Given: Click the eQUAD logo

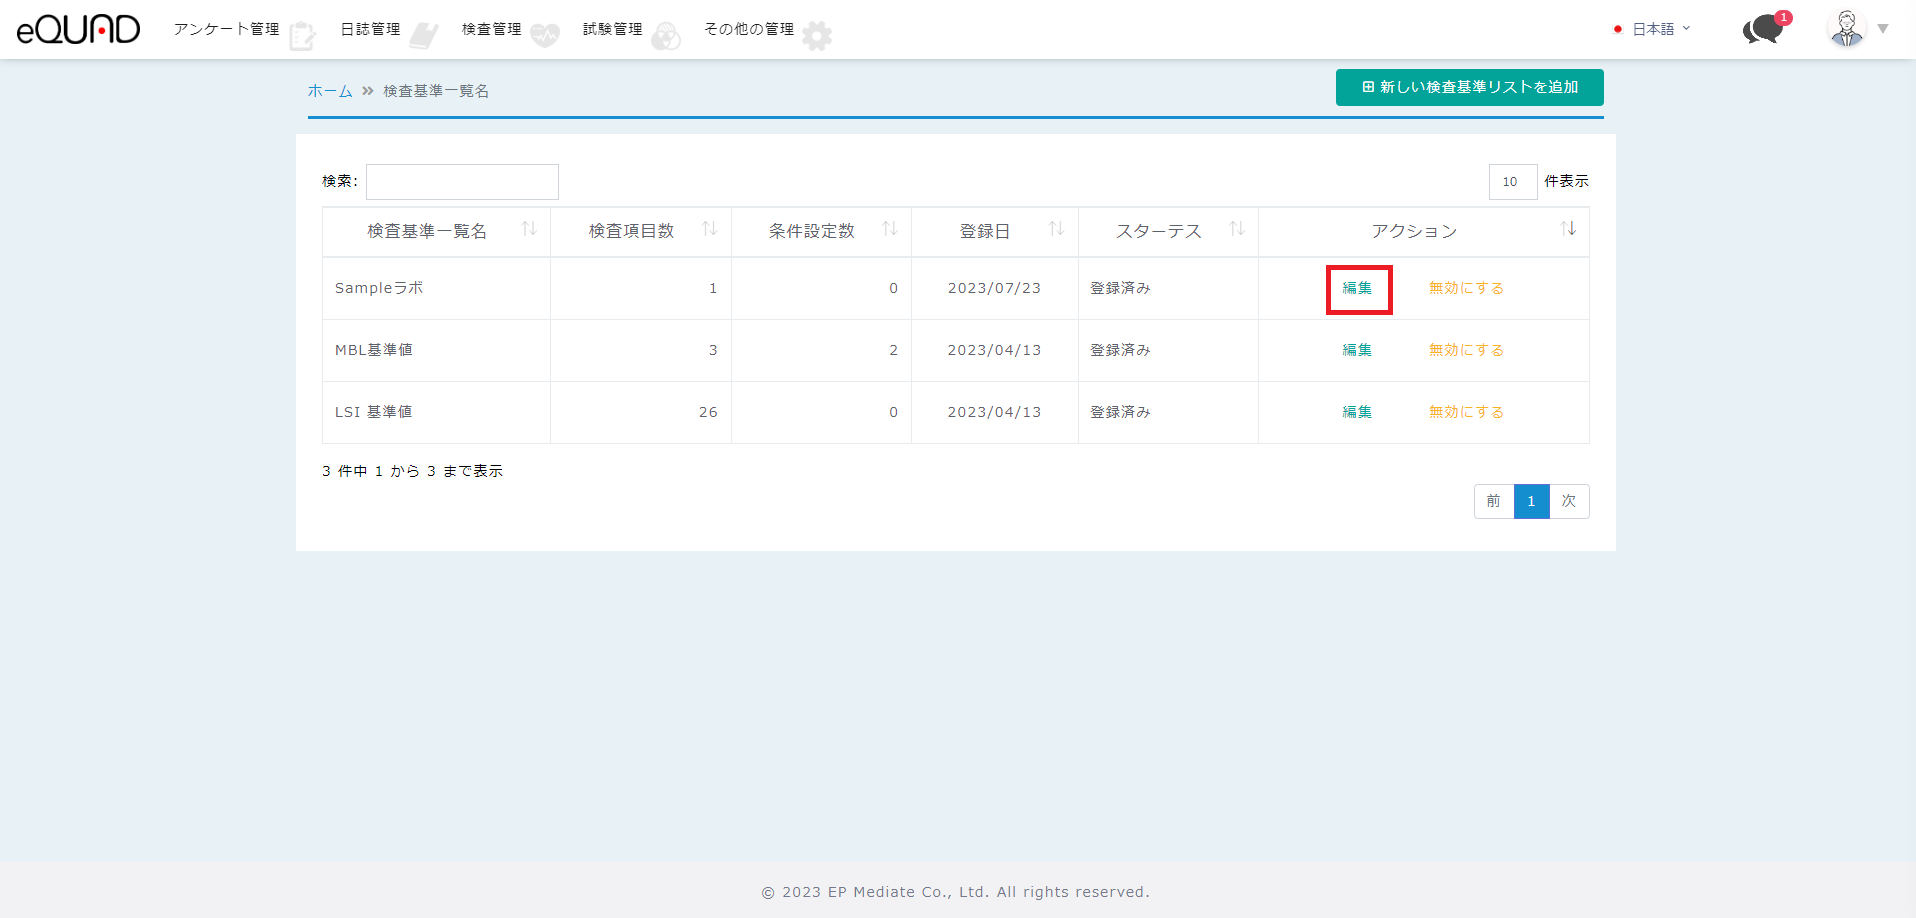Looking at the screenshot, I should click(x=78, y=29).
